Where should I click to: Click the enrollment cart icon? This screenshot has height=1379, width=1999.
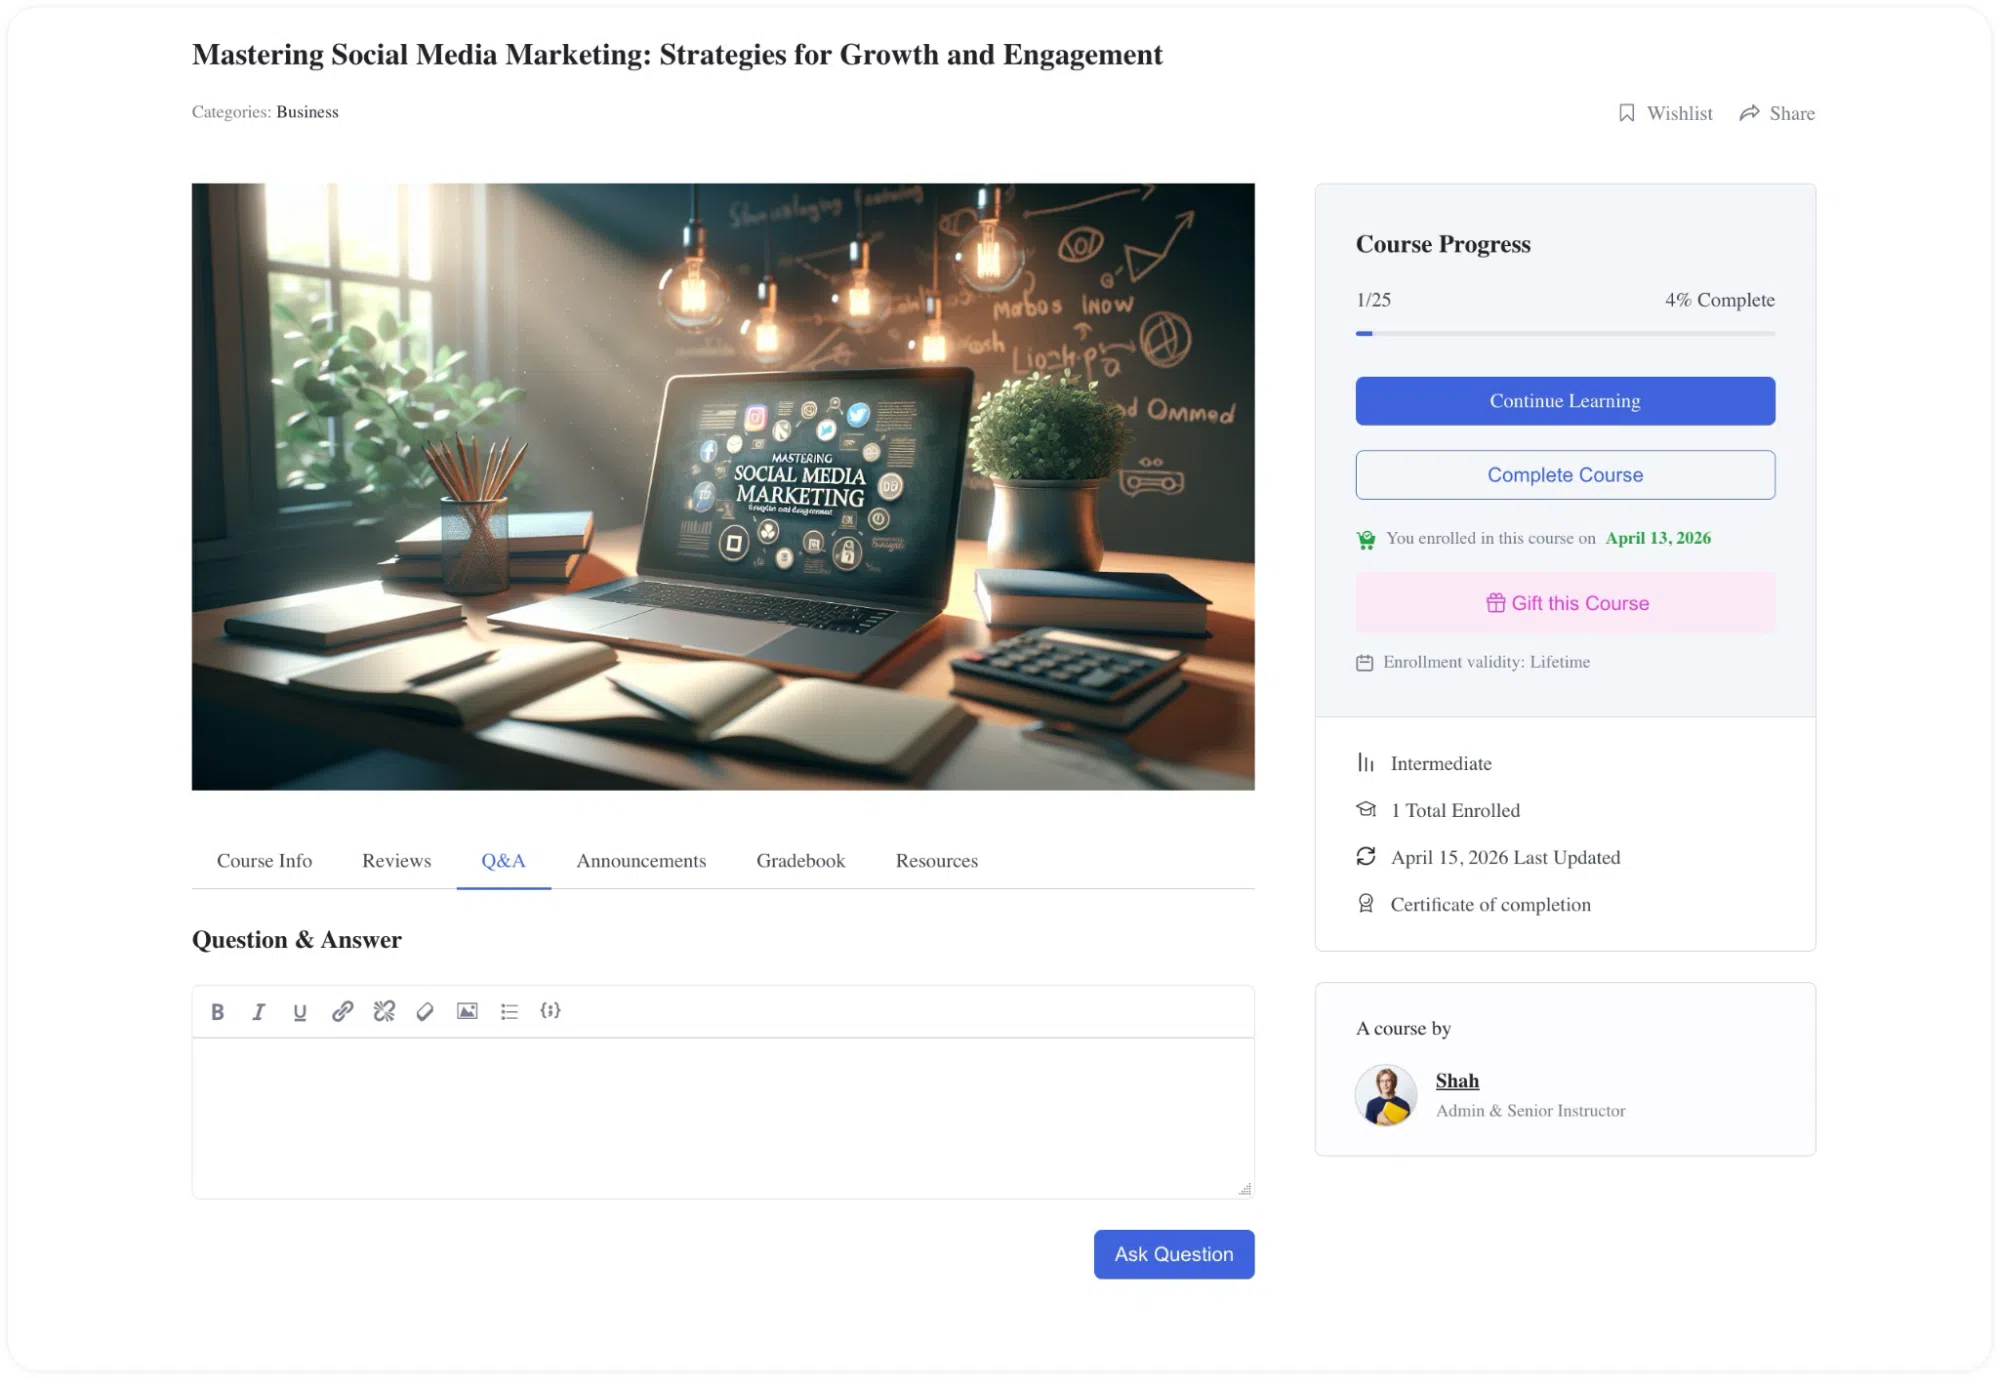pos(1365,540)
